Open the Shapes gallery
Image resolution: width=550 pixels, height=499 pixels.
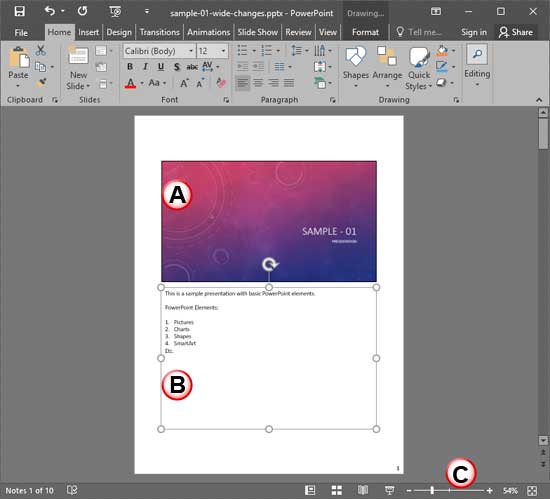356,67
